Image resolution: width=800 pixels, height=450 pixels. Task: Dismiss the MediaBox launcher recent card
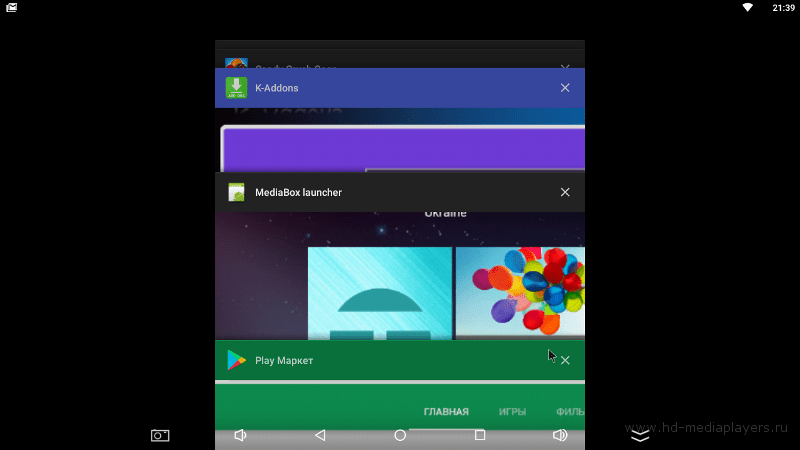tap(565, 192)
